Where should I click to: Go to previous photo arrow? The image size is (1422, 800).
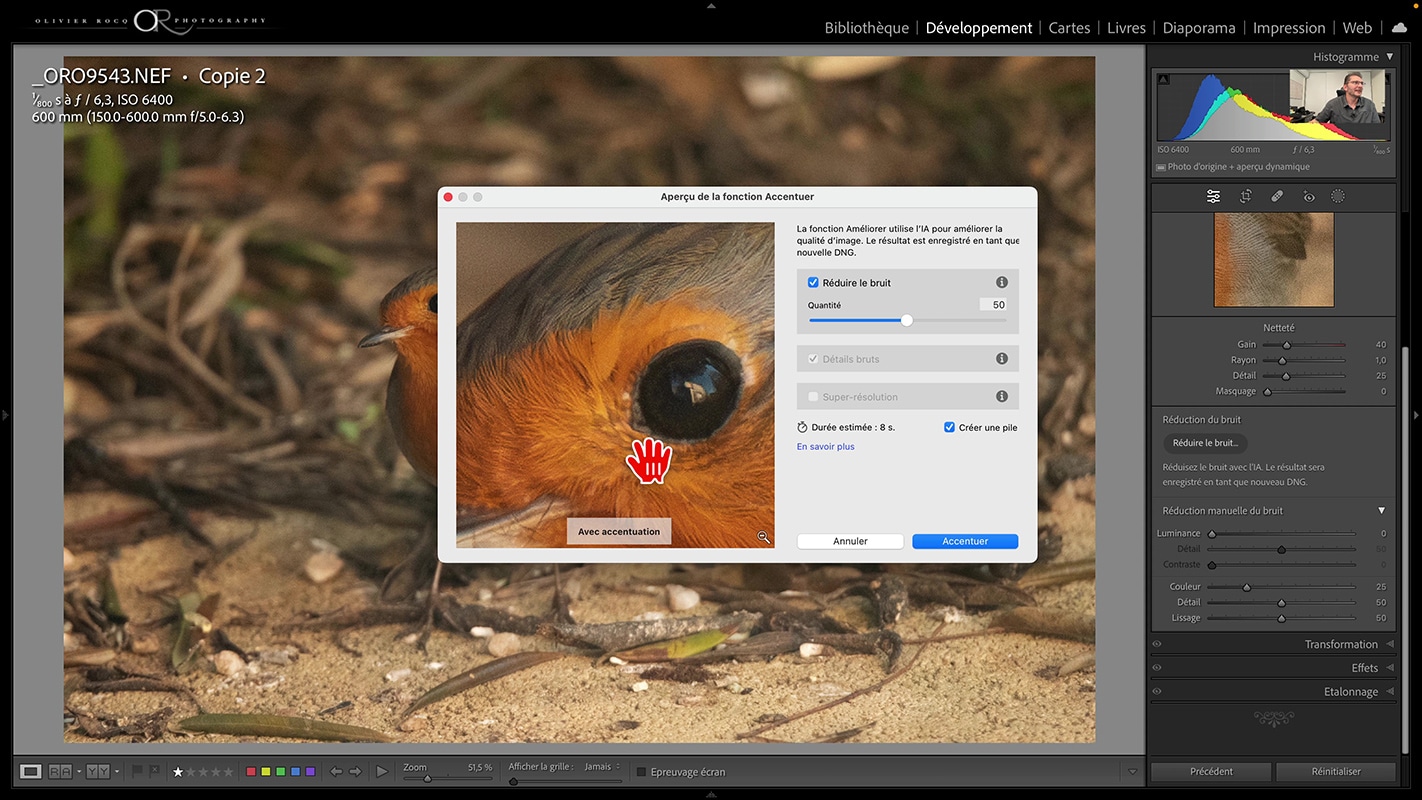336,772
